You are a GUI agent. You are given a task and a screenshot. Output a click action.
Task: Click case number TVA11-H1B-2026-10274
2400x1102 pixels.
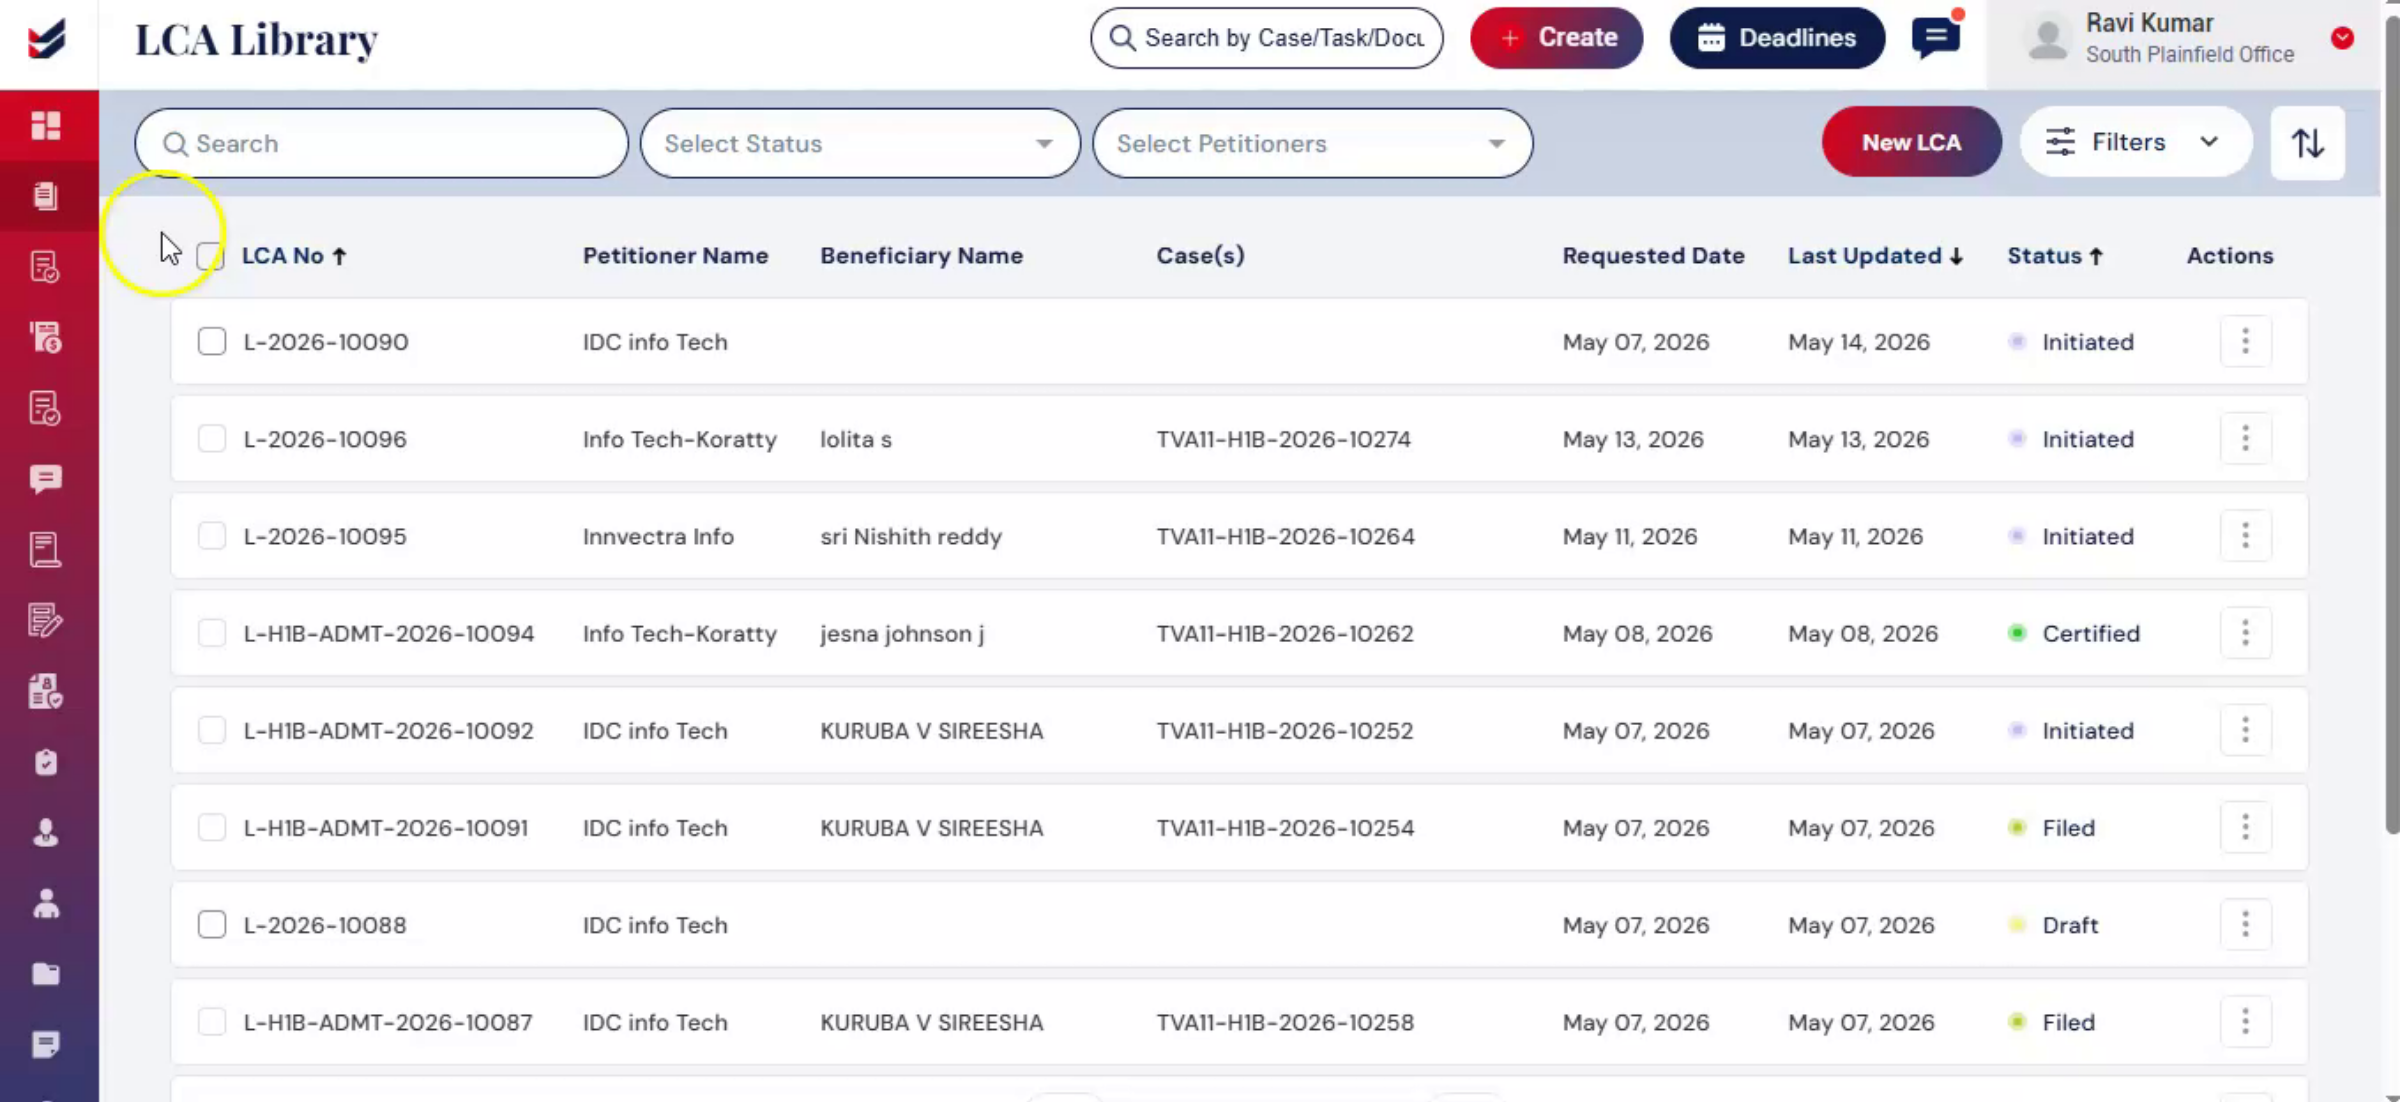tap(1284, 439)
